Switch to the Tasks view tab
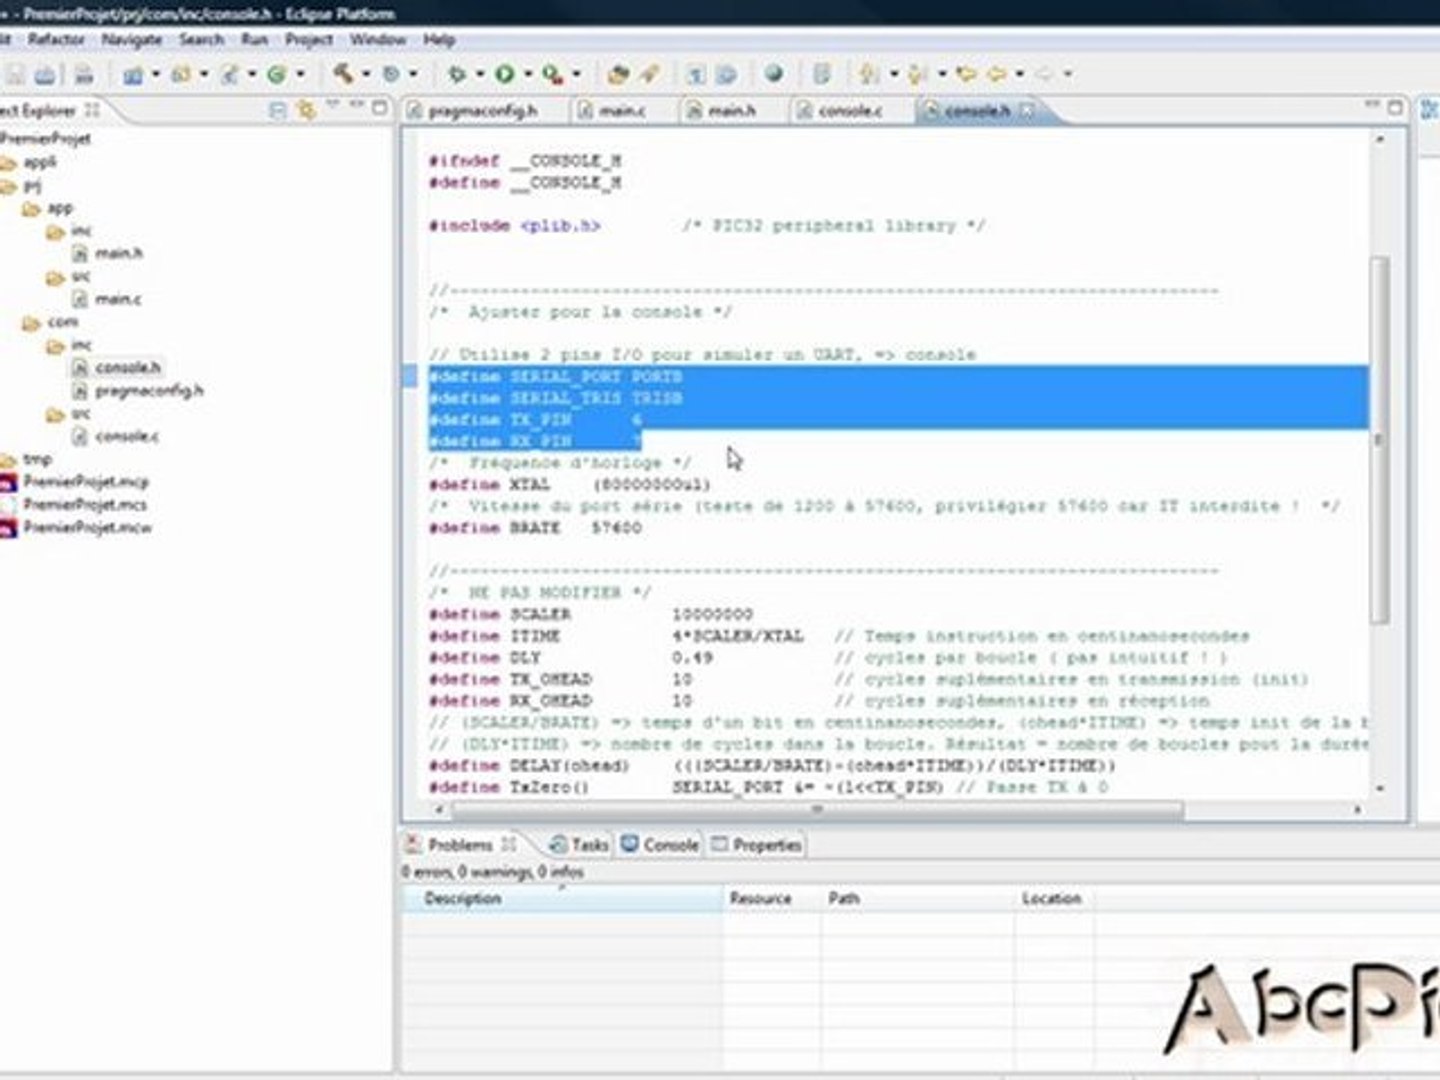The image size is (1440, 1080). [x=579, y=844]
